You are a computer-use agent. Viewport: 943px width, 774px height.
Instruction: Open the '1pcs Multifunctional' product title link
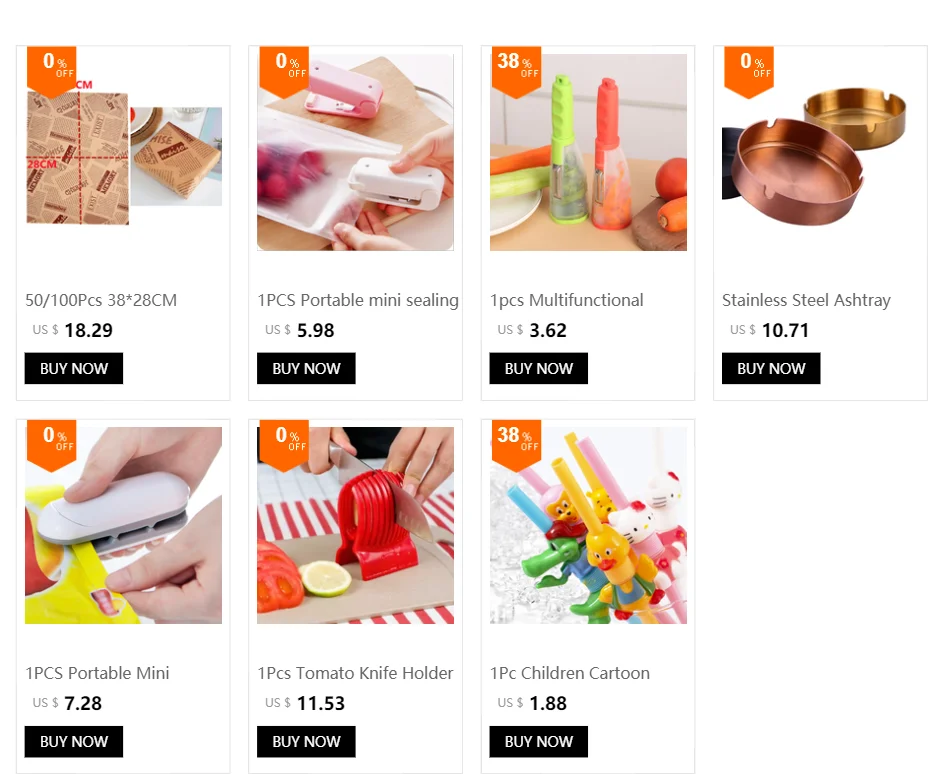(x=567, y=300)
